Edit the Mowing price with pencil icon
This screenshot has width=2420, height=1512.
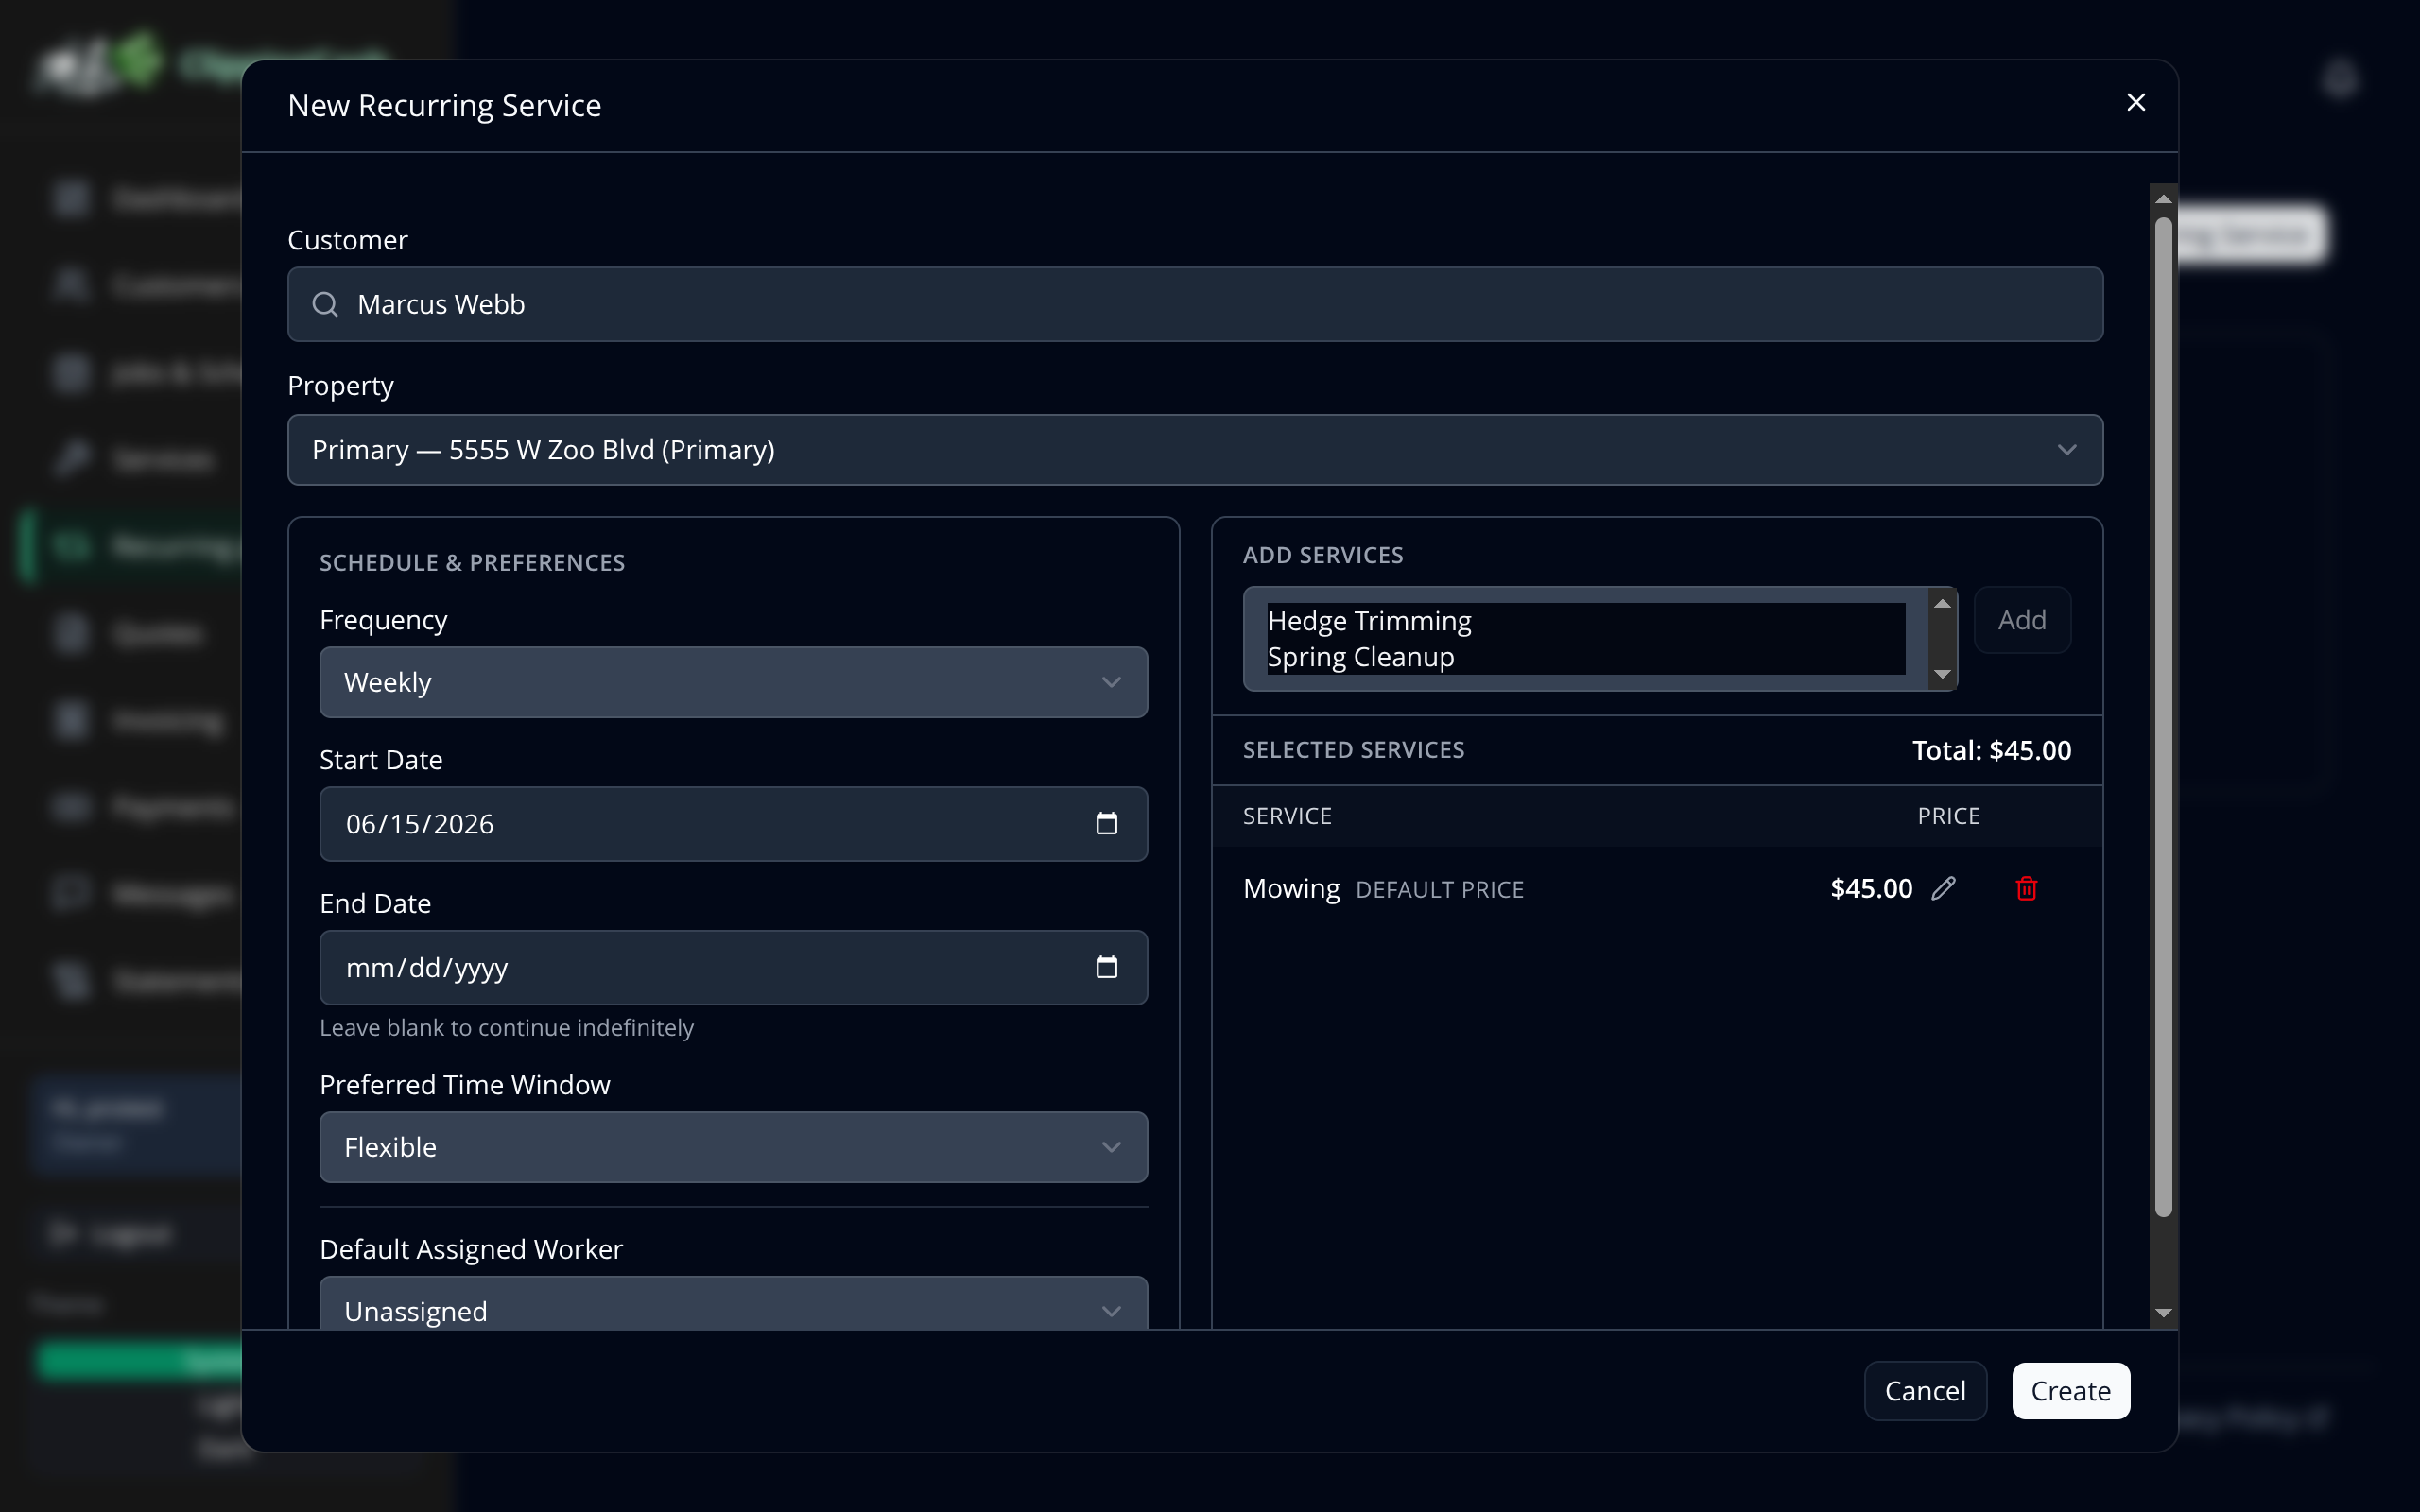[1943, 888]
